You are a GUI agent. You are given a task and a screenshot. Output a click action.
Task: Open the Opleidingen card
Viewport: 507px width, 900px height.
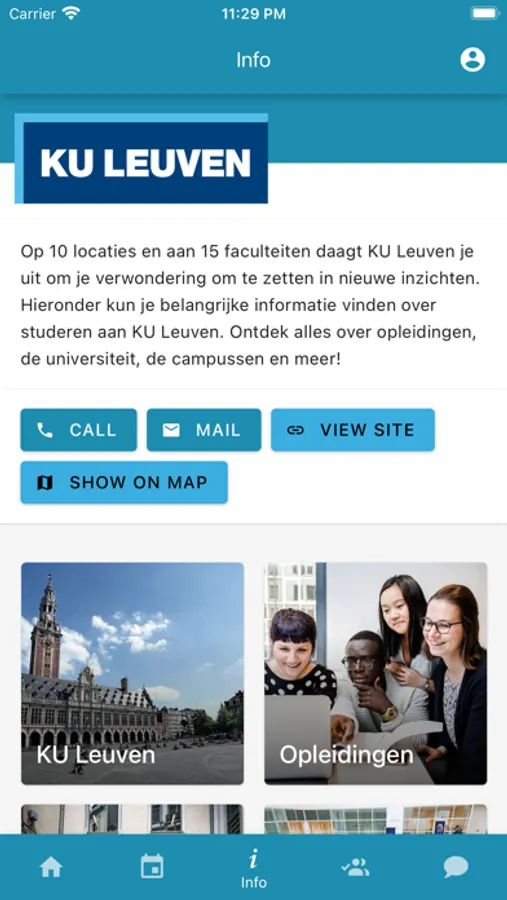click(x=376, y=673)
